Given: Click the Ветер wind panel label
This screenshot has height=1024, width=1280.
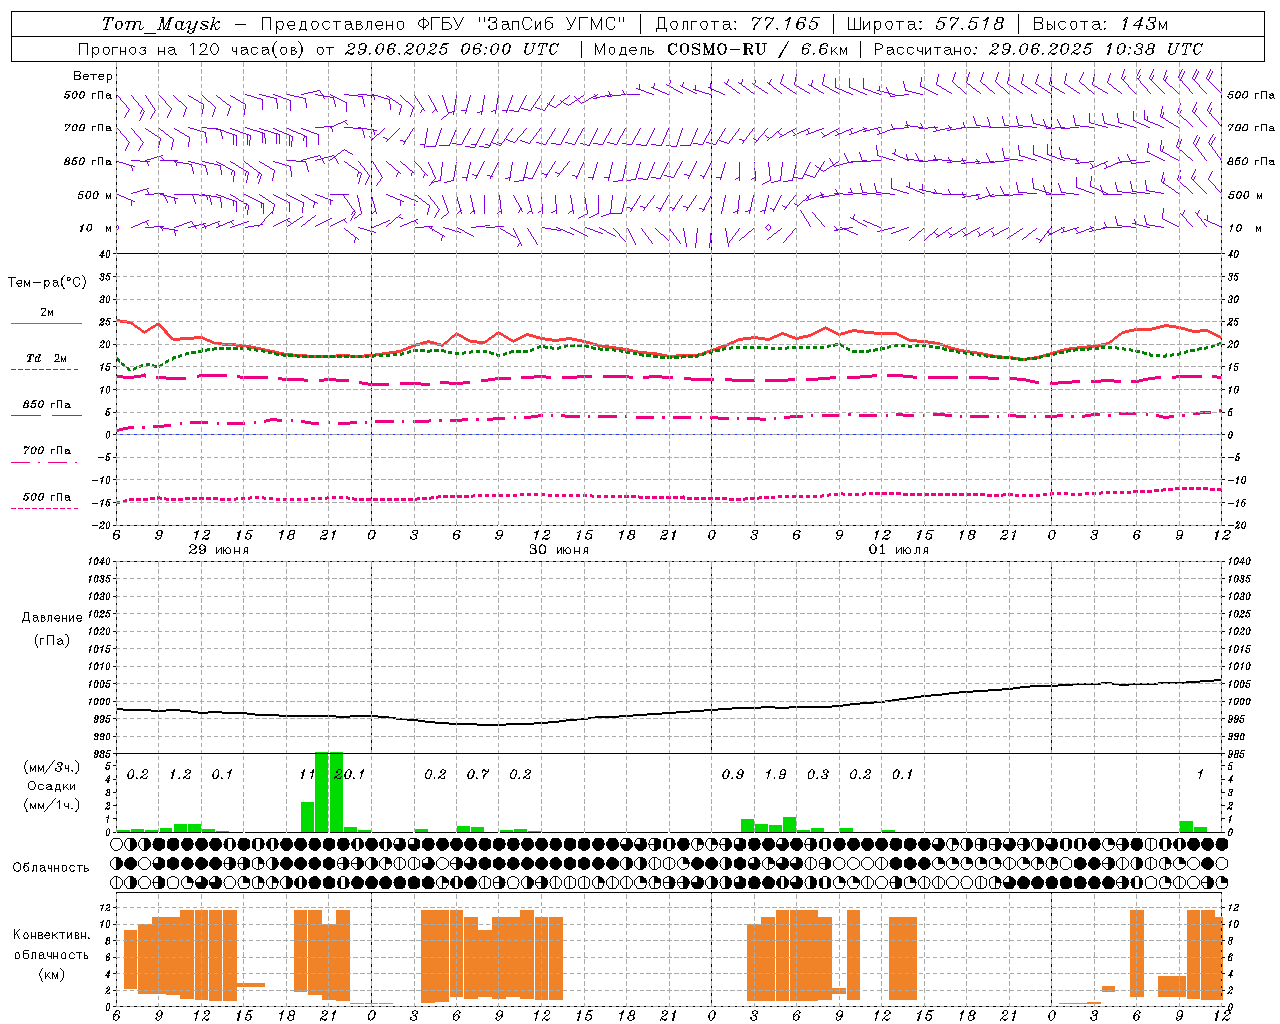Looking at the screenshot, I should coord(93,76).
